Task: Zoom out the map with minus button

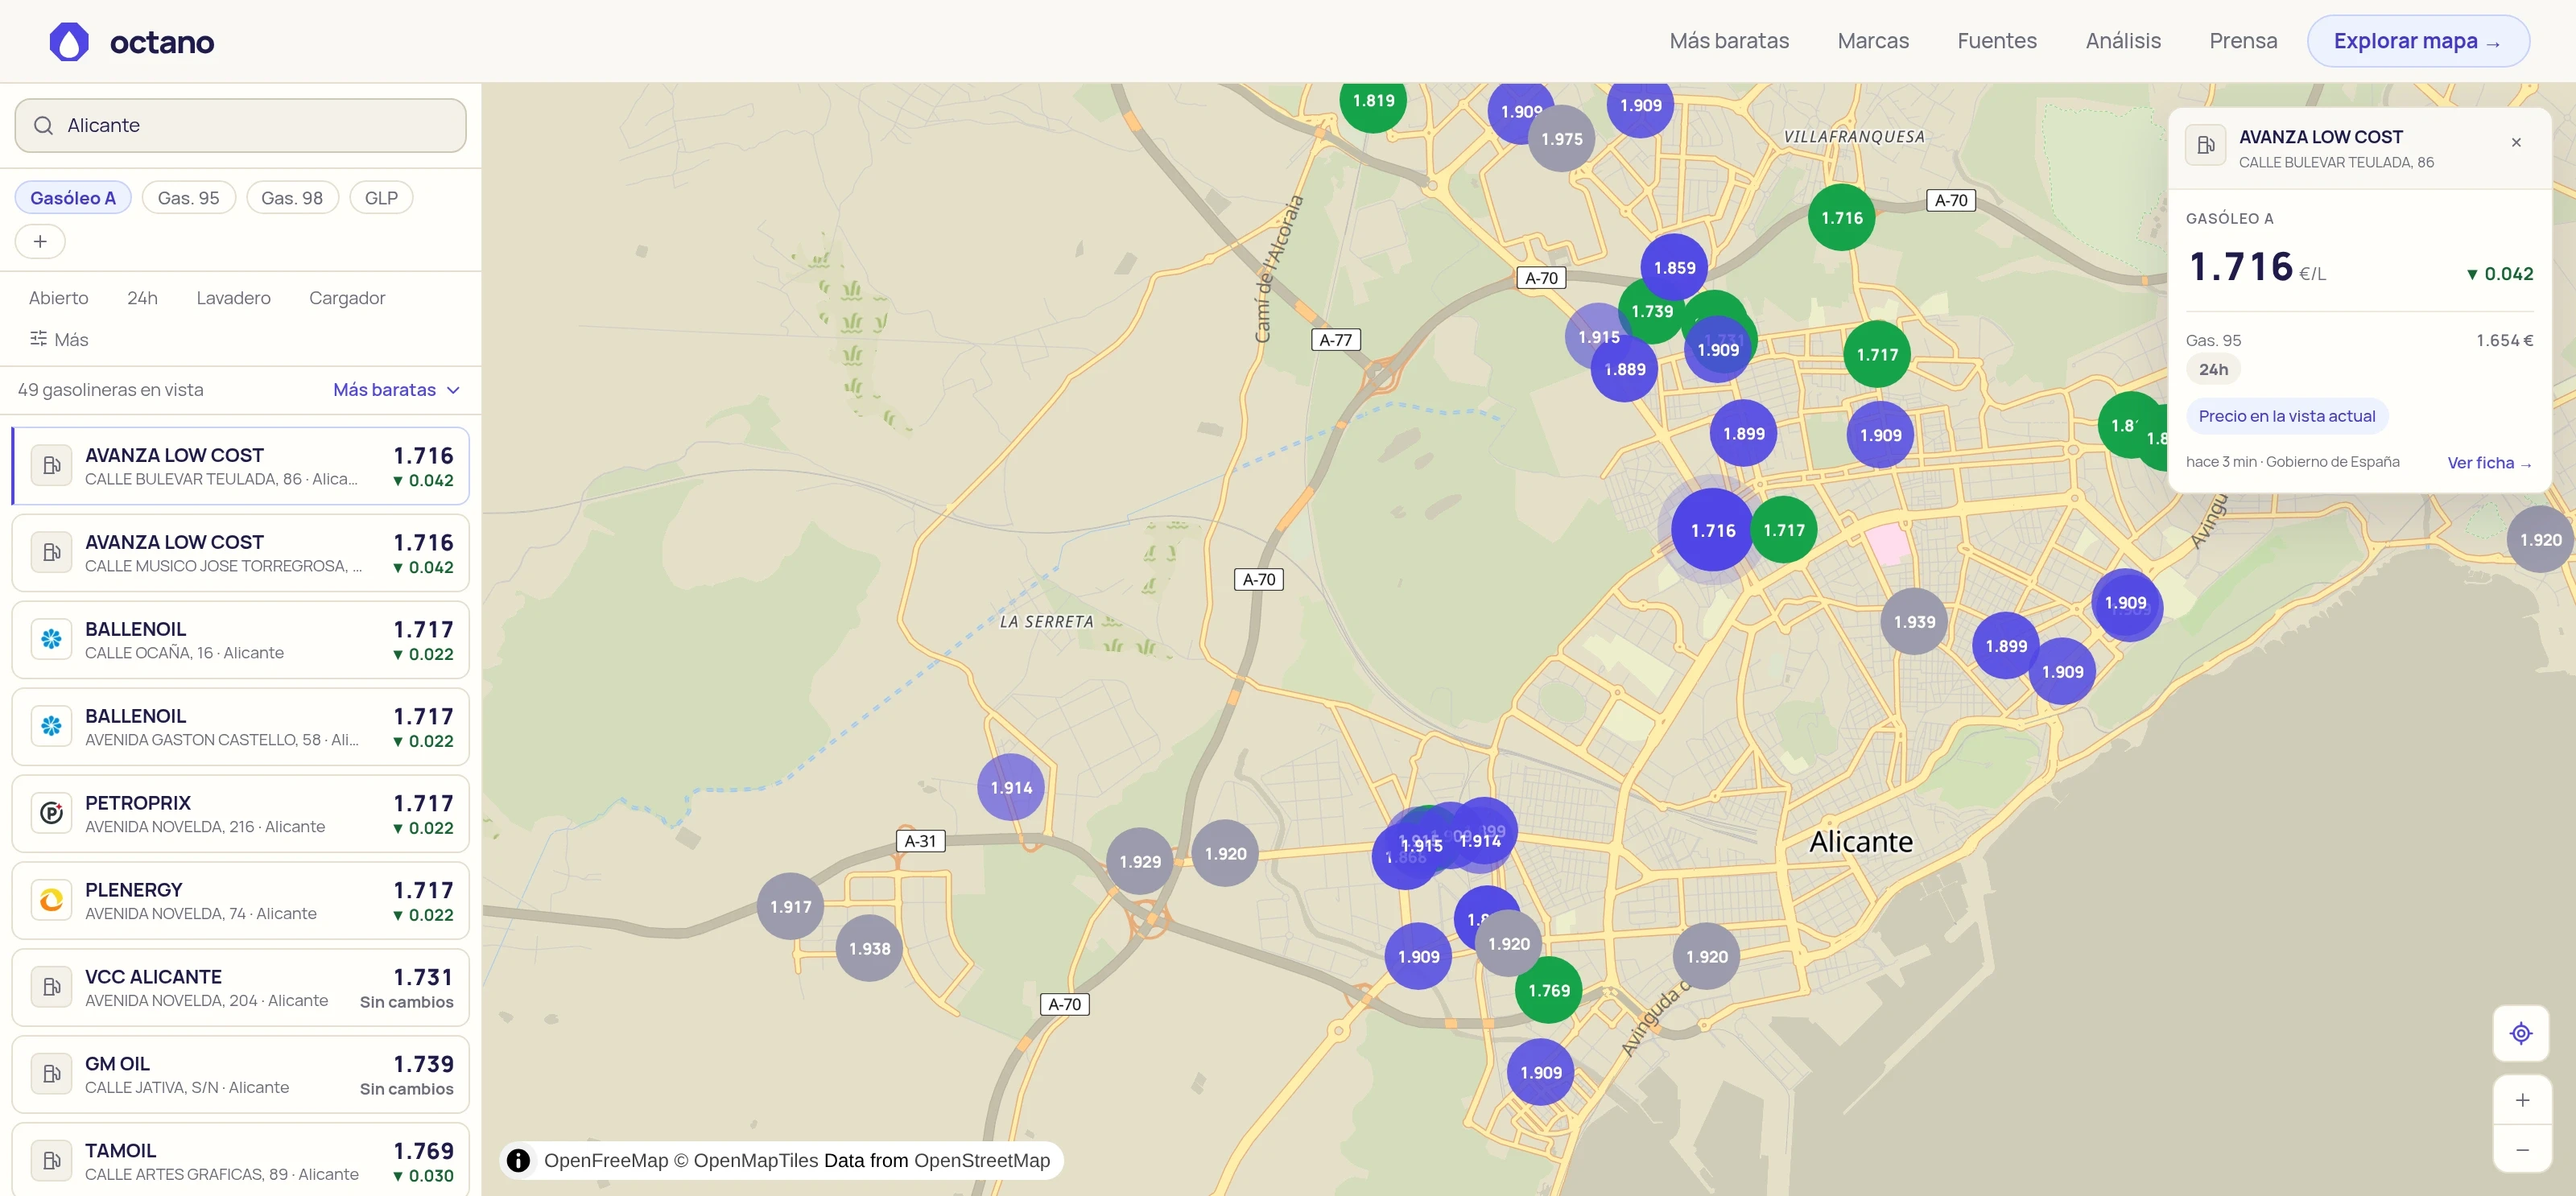Action: coord(2521,1150)
